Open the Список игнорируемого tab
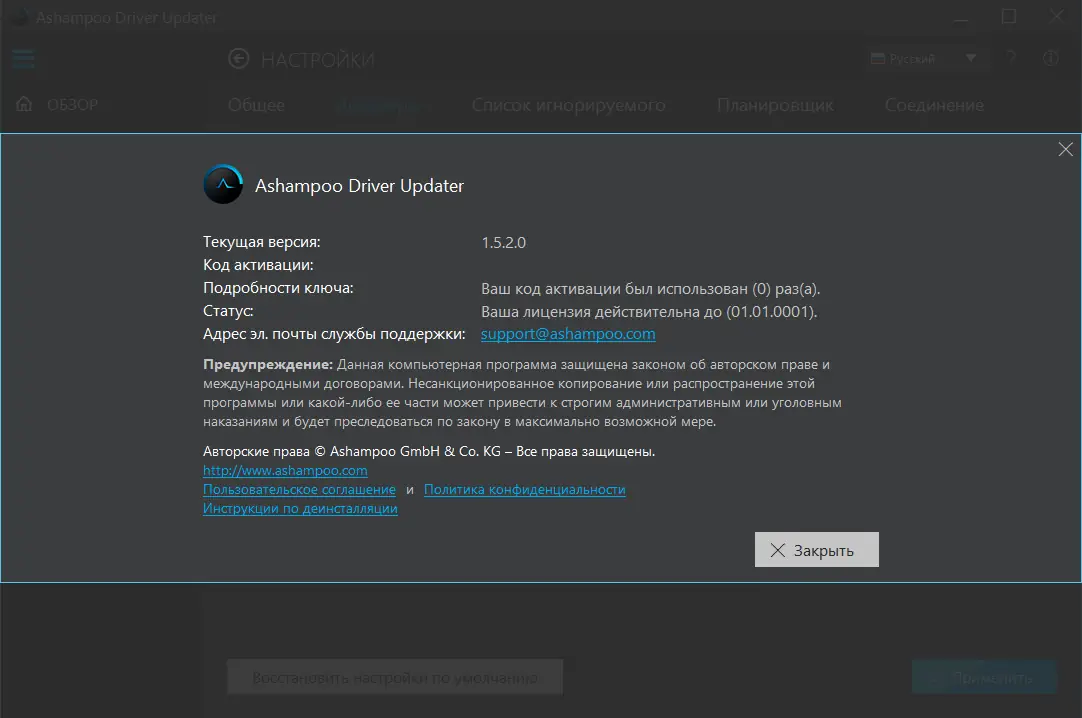The width and height of the screenshot is (1082, 718). coord(568,104)
